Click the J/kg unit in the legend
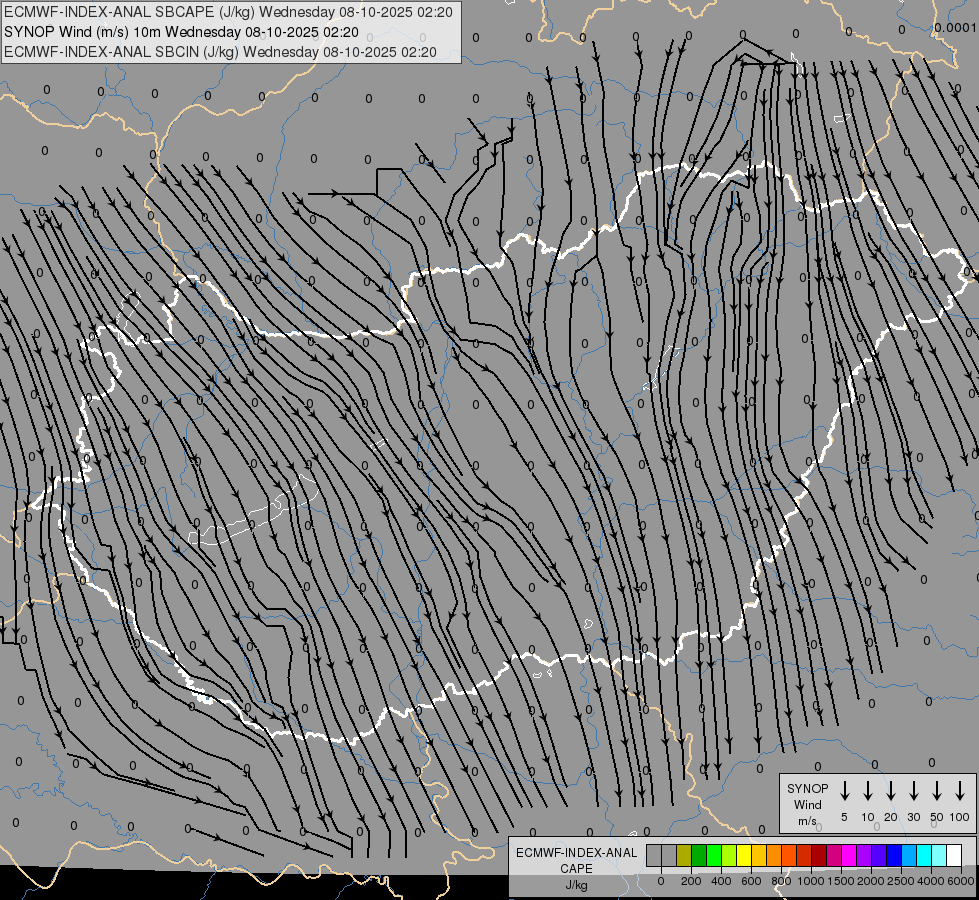This screenshot has width=979, height=900. (576, 885)
